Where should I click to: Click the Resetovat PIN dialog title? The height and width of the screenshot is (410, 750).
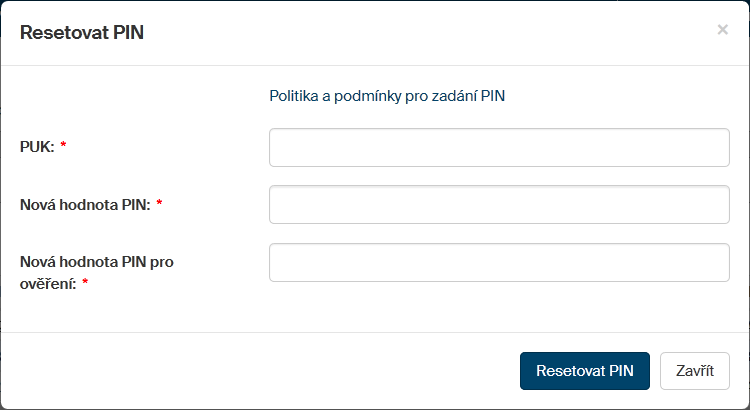click(x=82, y=33)
